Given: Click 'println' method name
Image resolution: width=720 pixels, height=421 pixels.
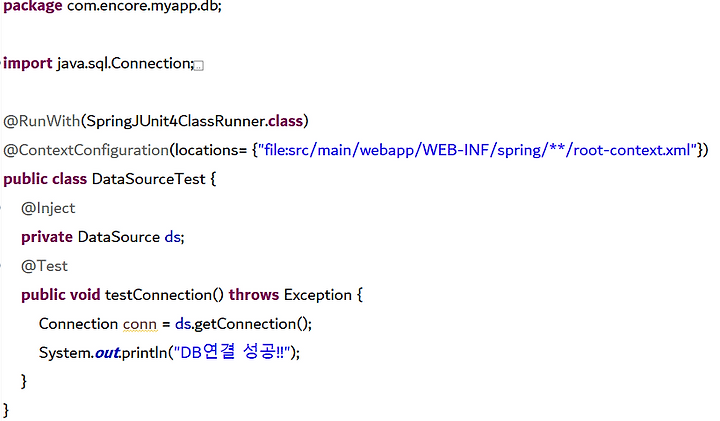Looking at the screenshot, I should [x=145, y=353].
